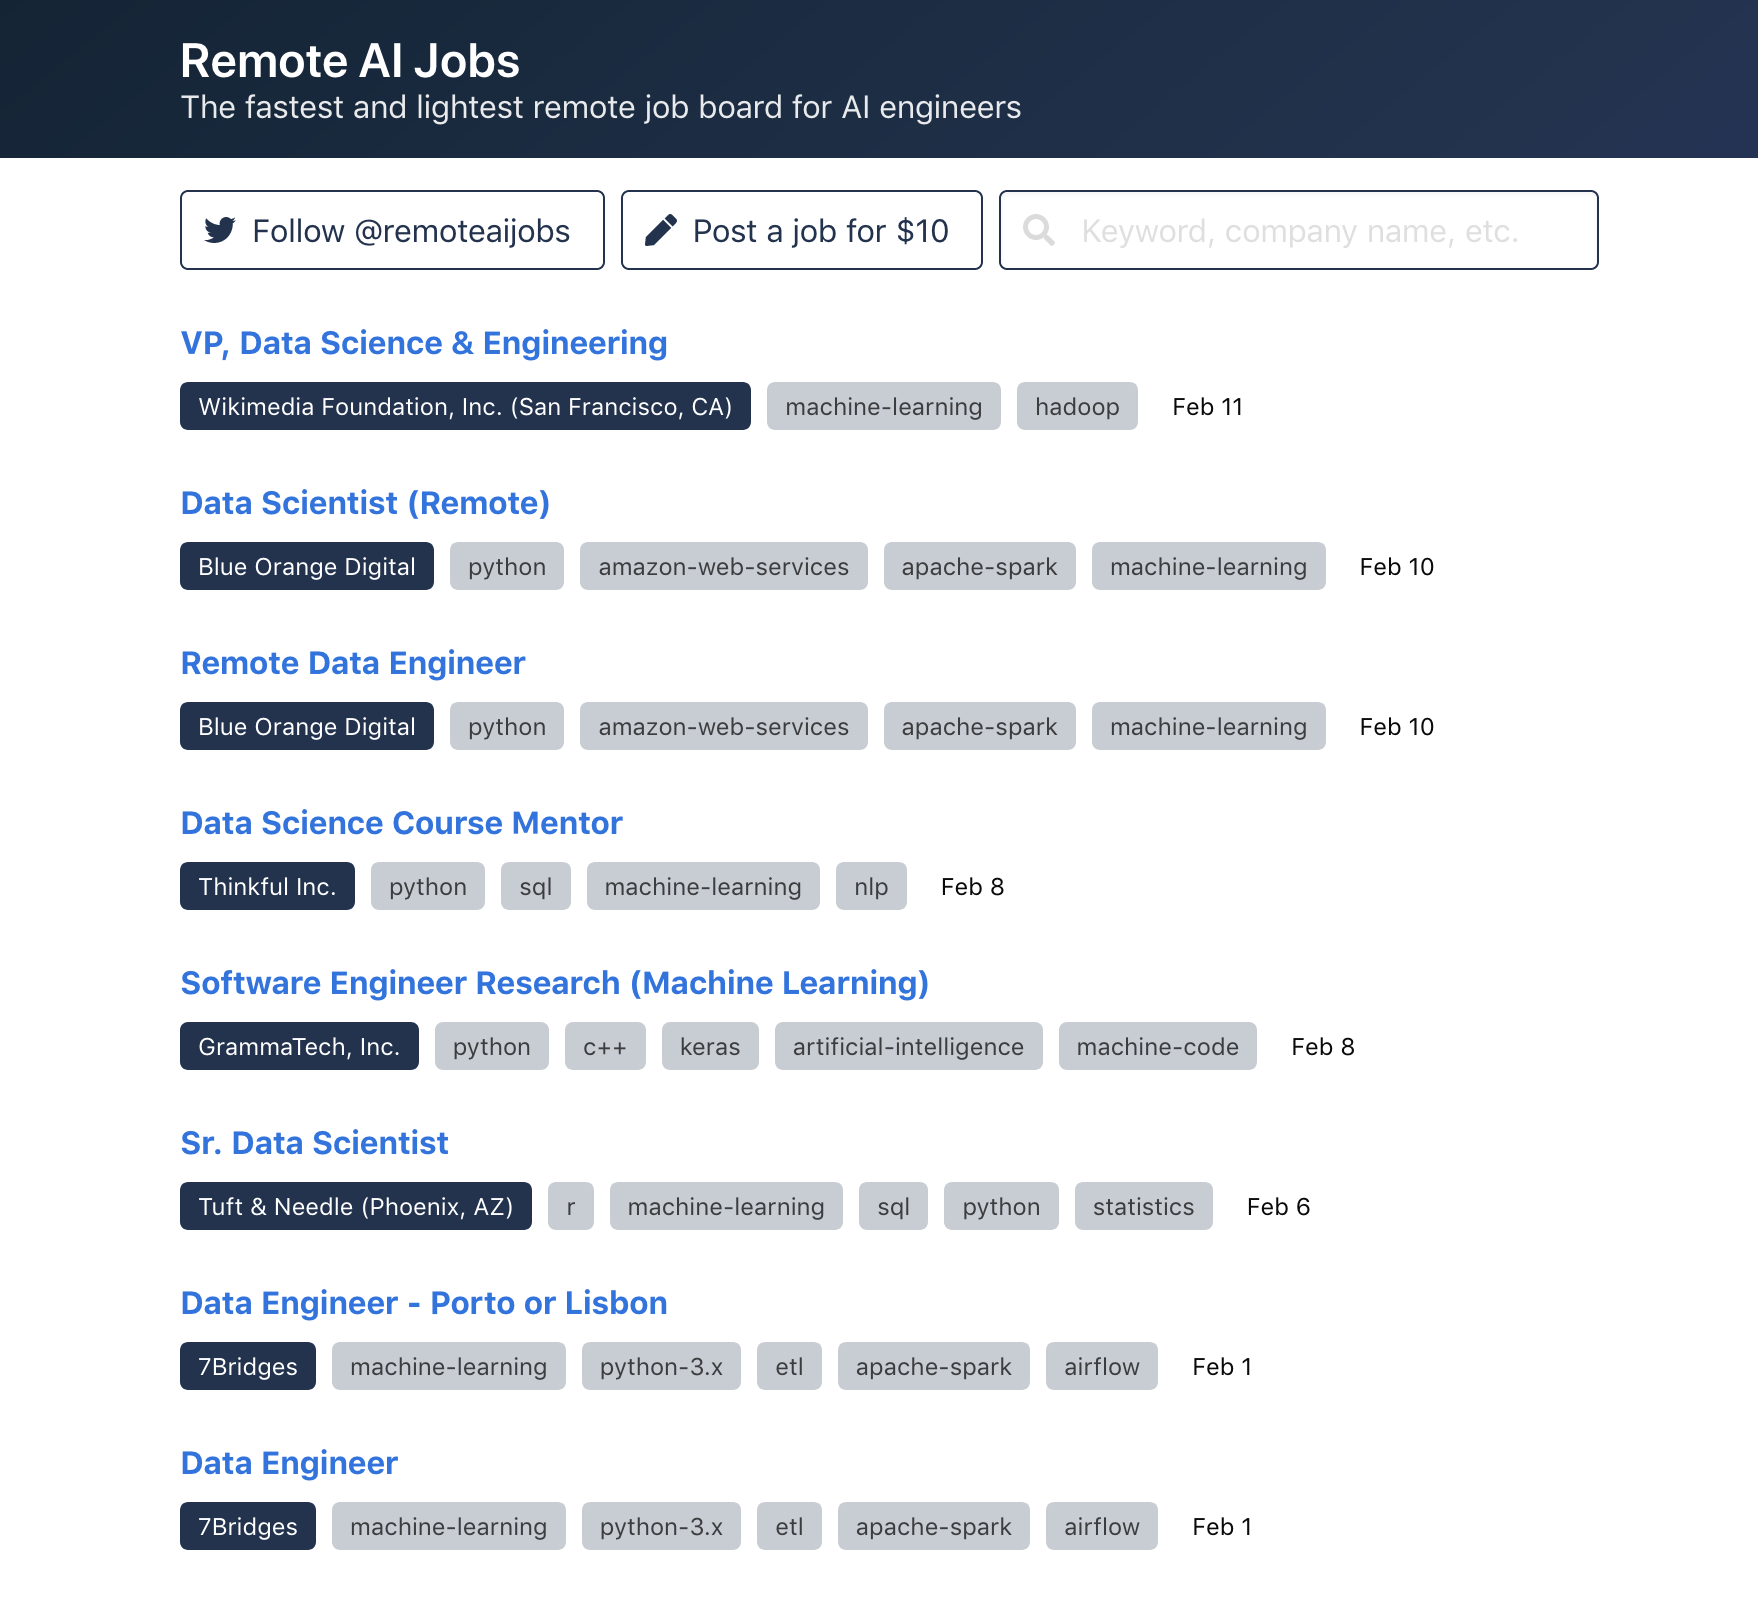Select the Wikimedia Foundation company tag
Image resolution: width=1758 pixels, height=1606 pixels.
464,407
